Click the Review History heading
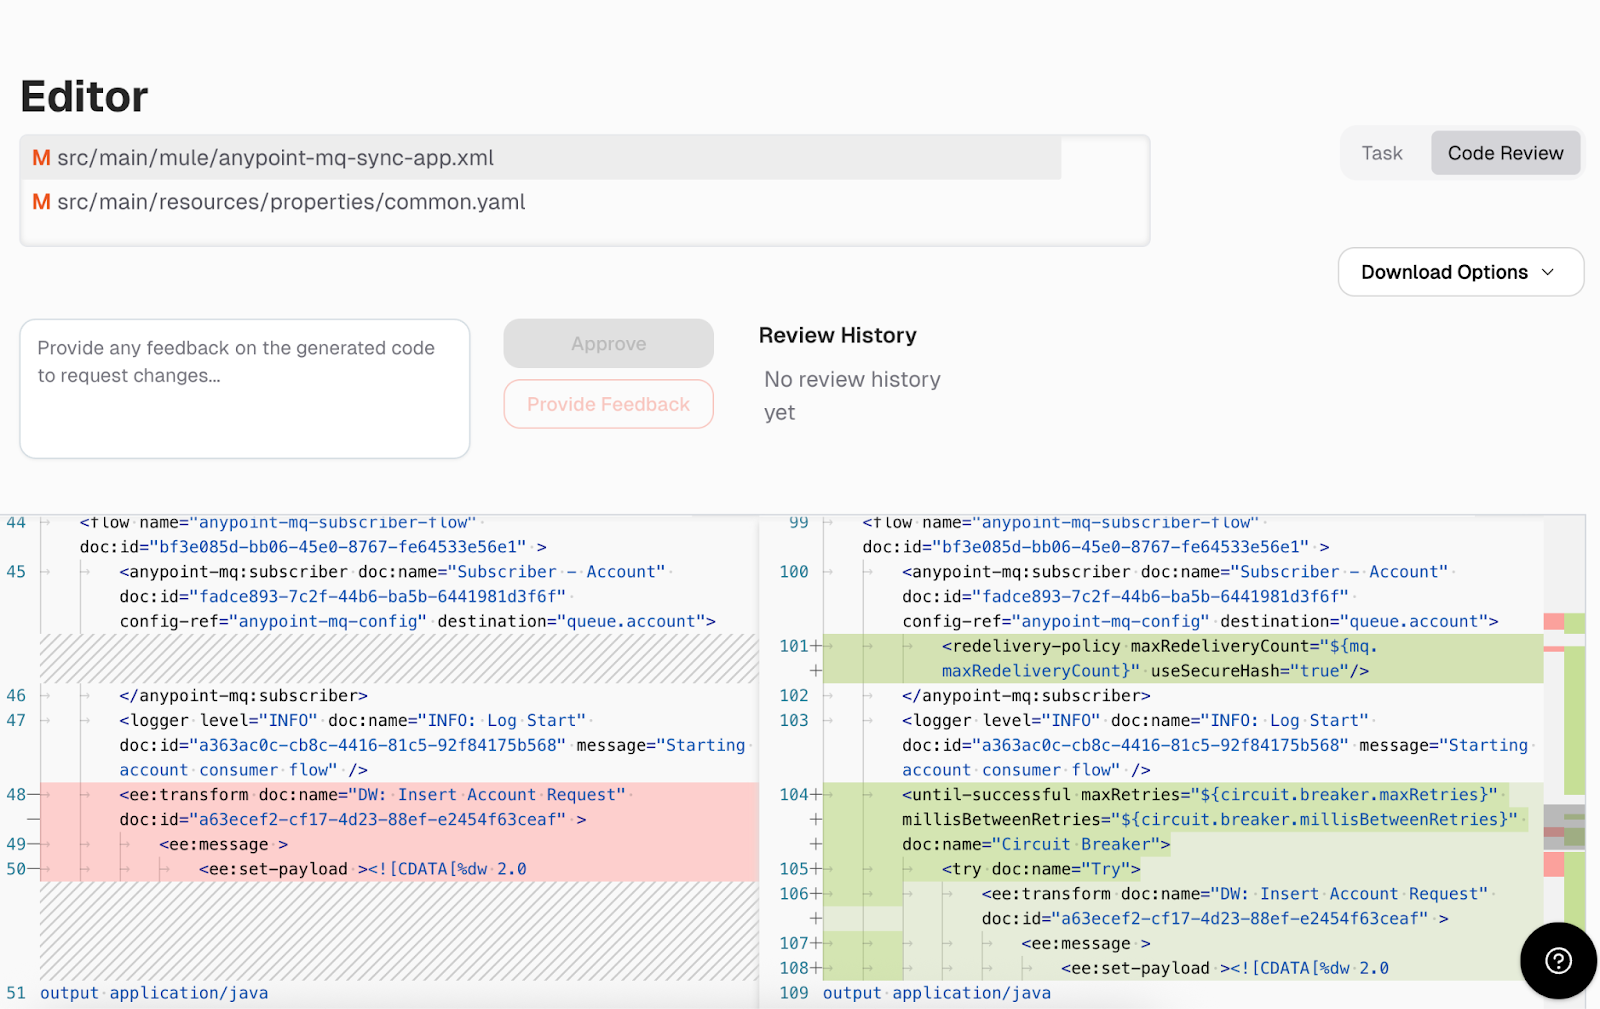 pyautogui.click(x=838, y=335)
